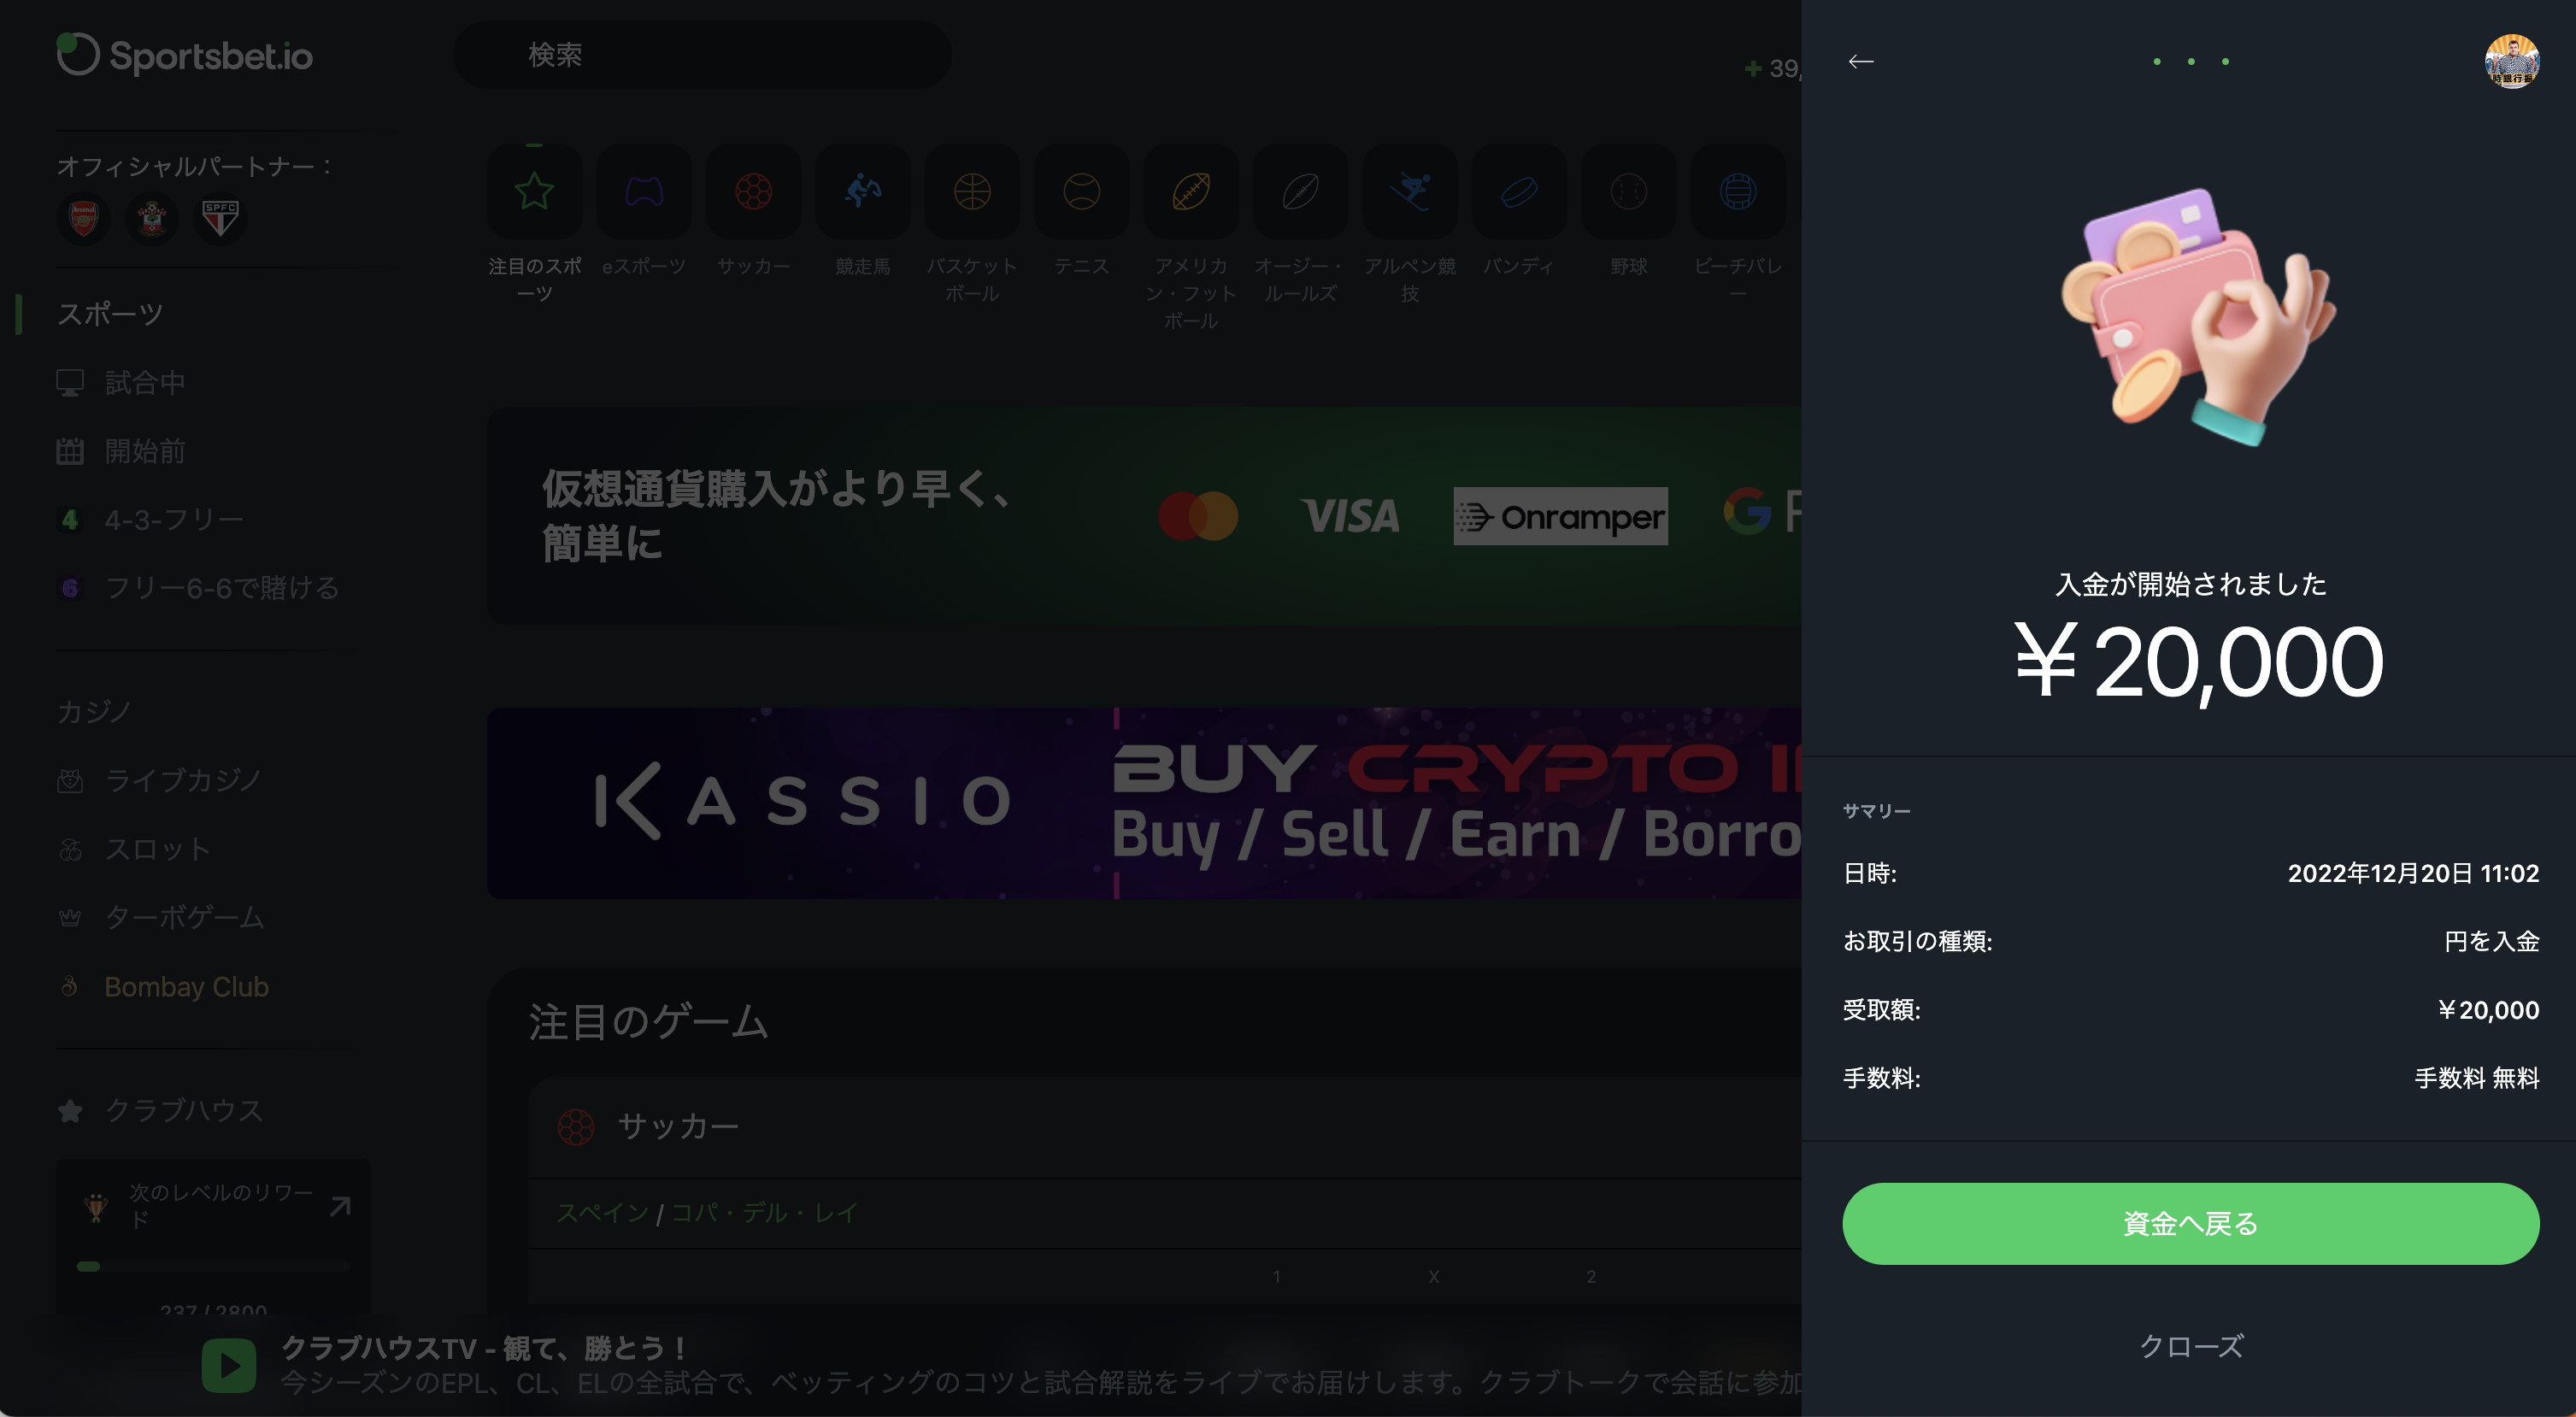2576x1417 pixels.
Task: Select the テニス ball icon
Action: coord(1082,191)
